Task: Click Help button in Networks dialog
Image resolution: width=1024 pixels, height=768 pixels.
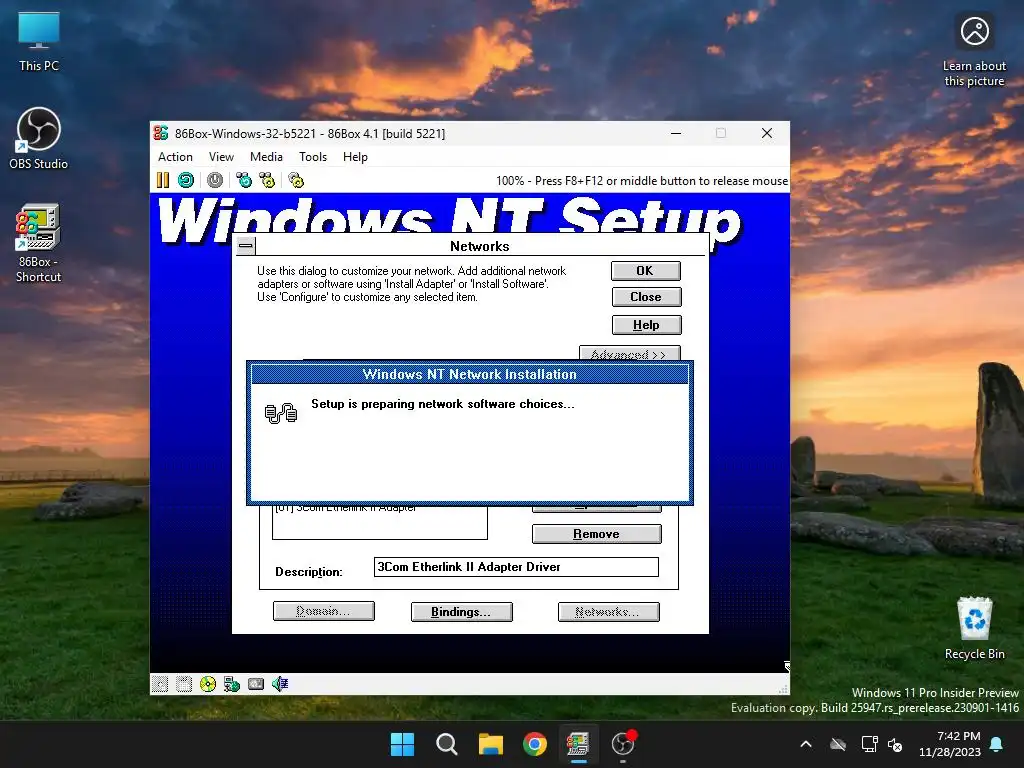Action: point(646,325)
